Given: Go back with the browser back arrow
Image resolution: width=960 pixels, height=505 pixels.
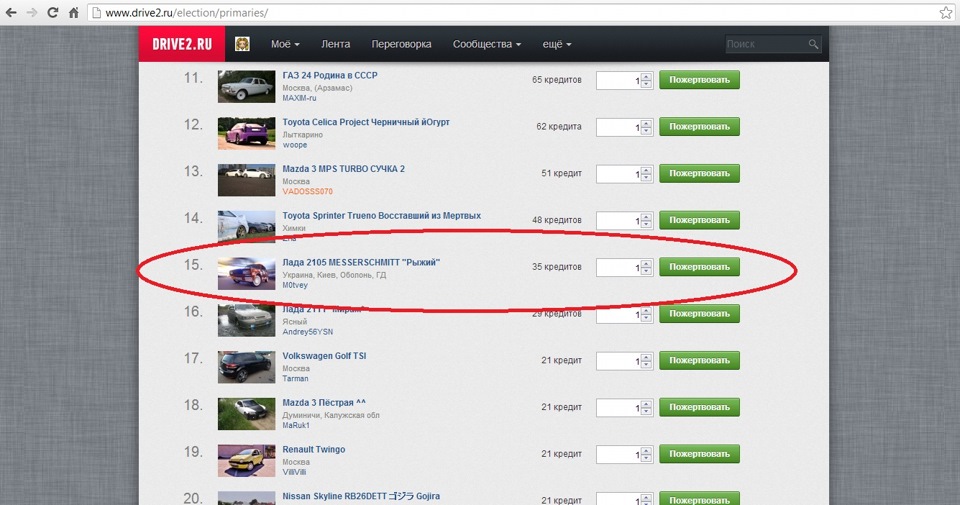Looking at the screenshot, I should coord(11,12).
